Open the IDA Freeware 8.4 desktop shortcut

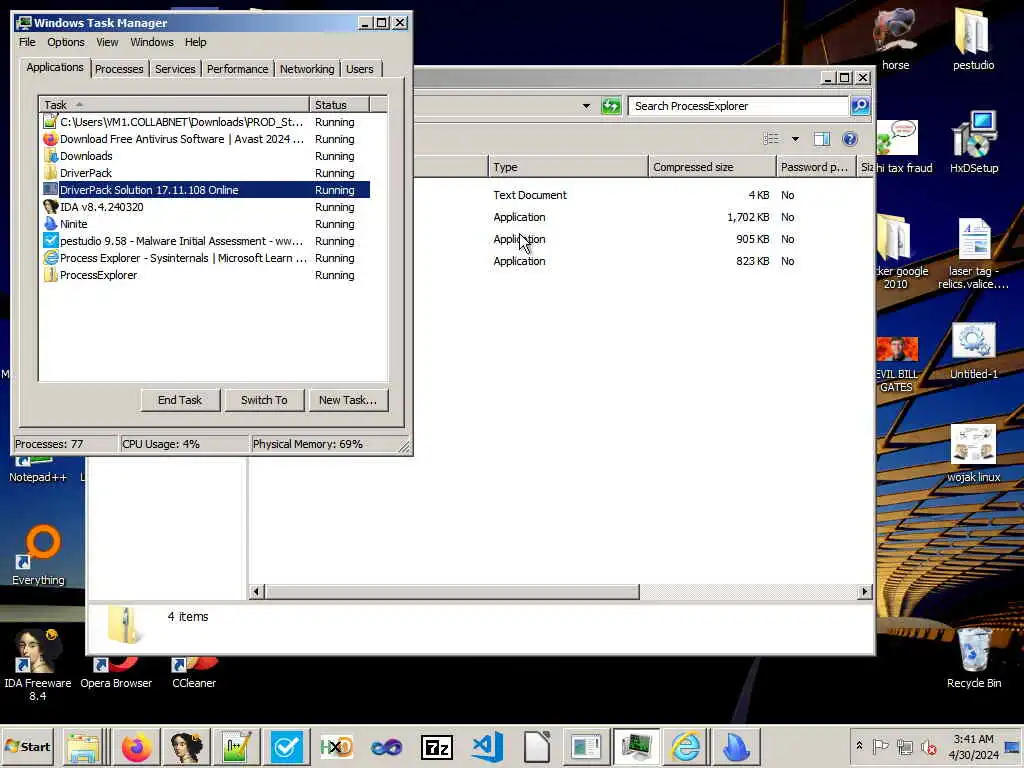point(38,665)
